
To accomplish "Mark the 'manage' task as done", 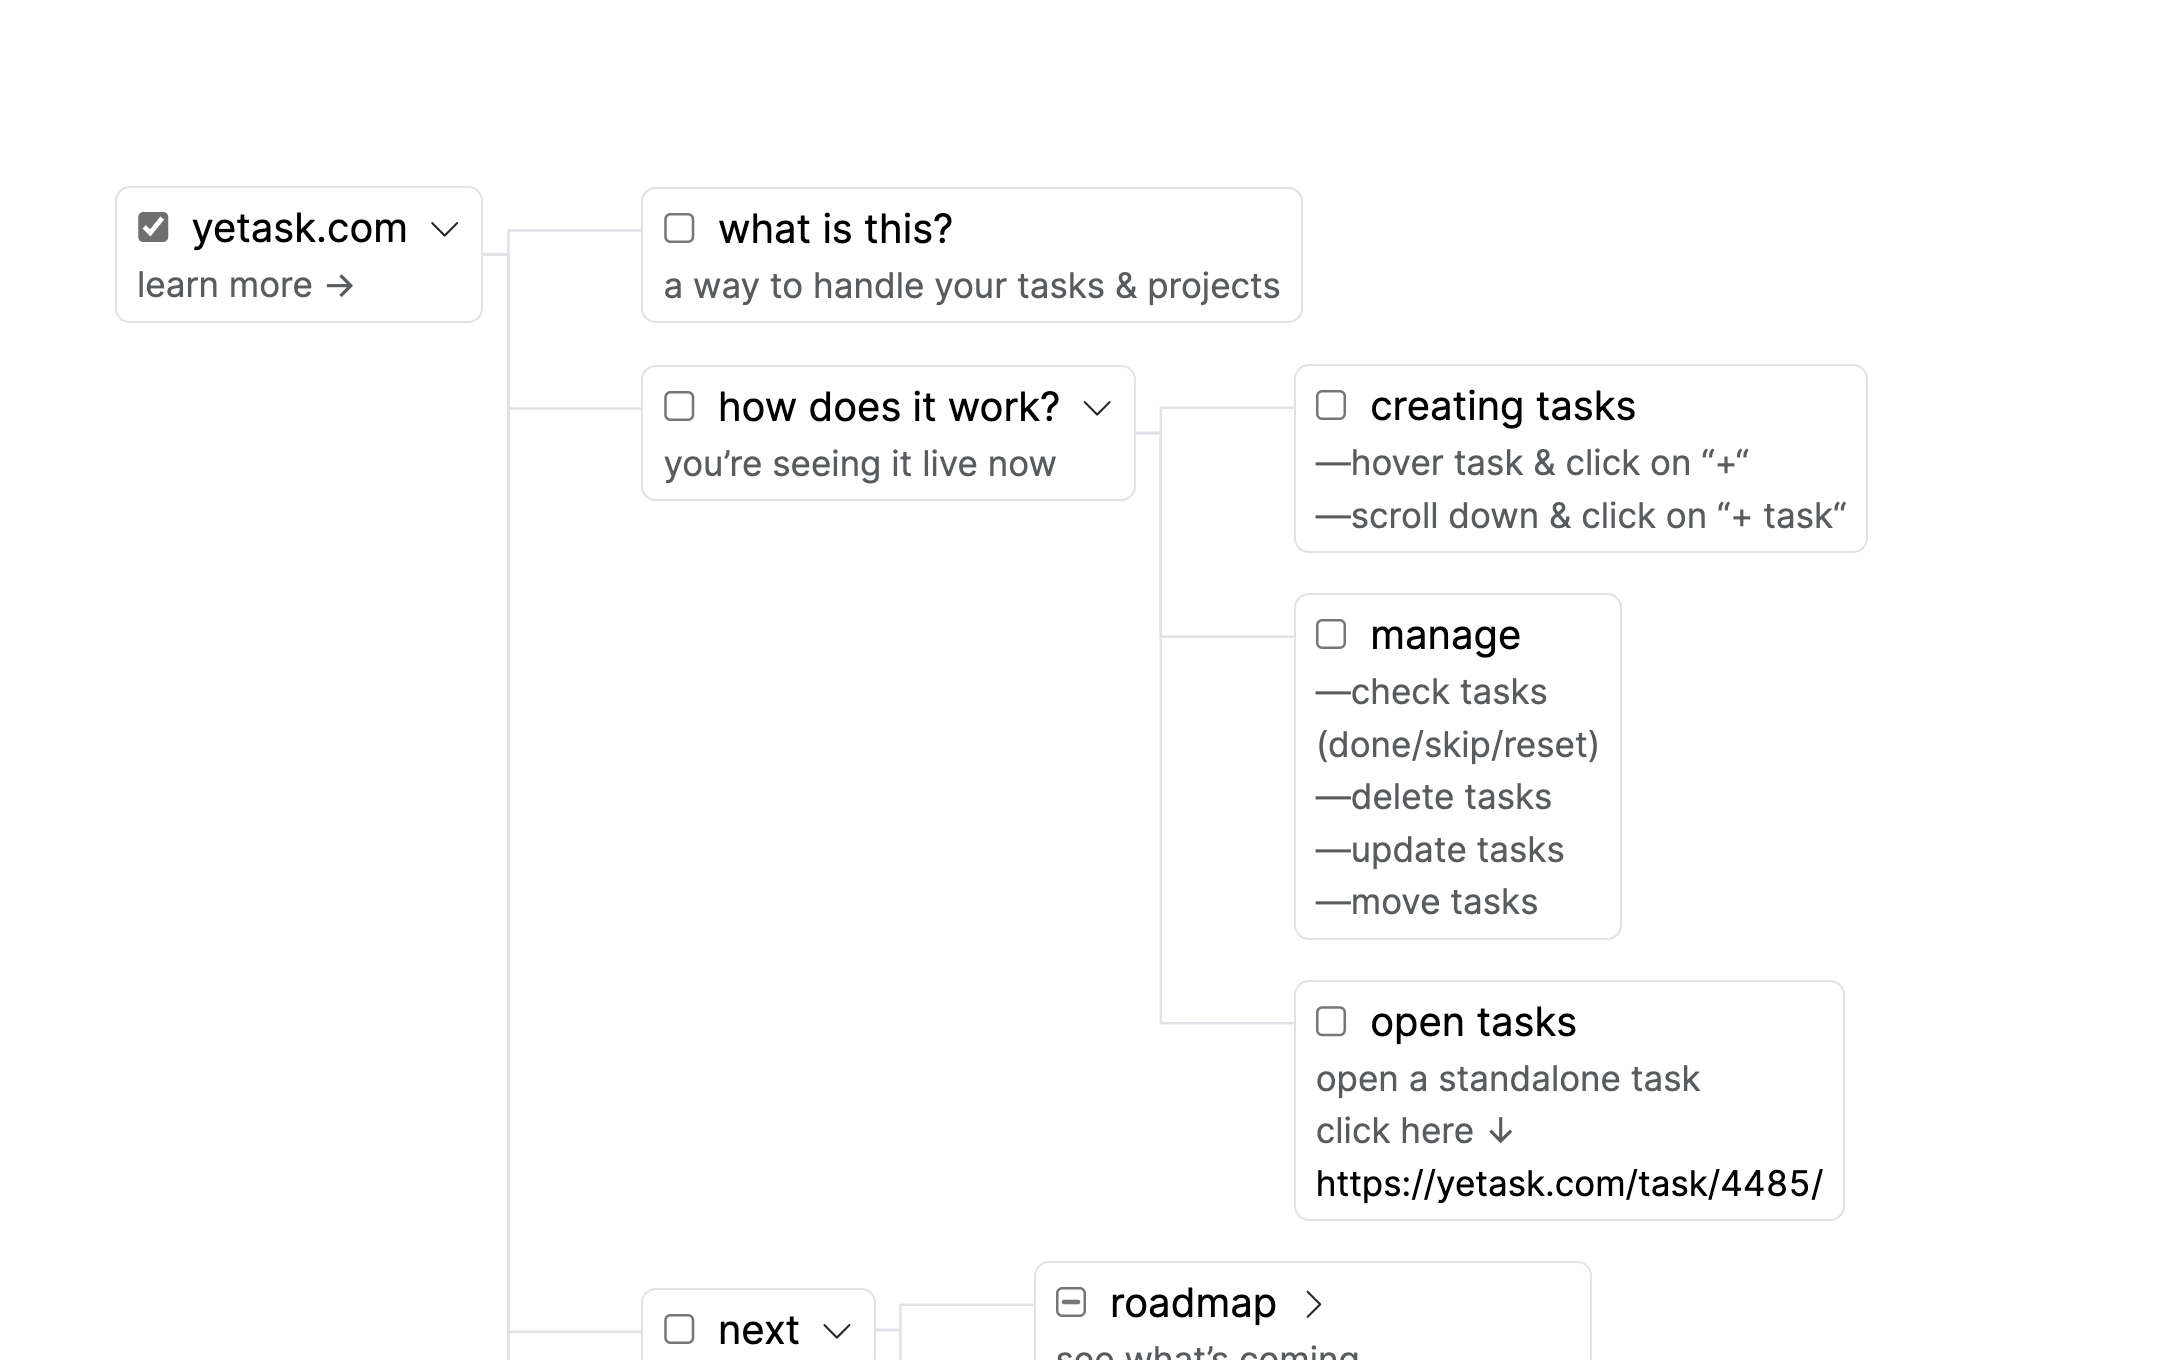I will pyautogui.click(x=1331, y=634).
